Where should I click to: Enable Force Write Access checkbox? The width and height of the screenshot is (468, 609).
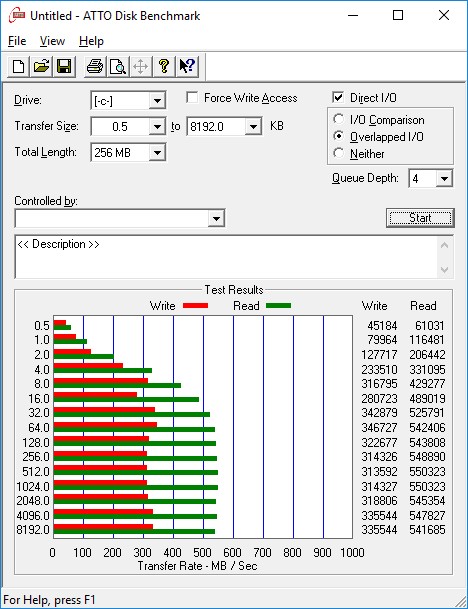192,97
